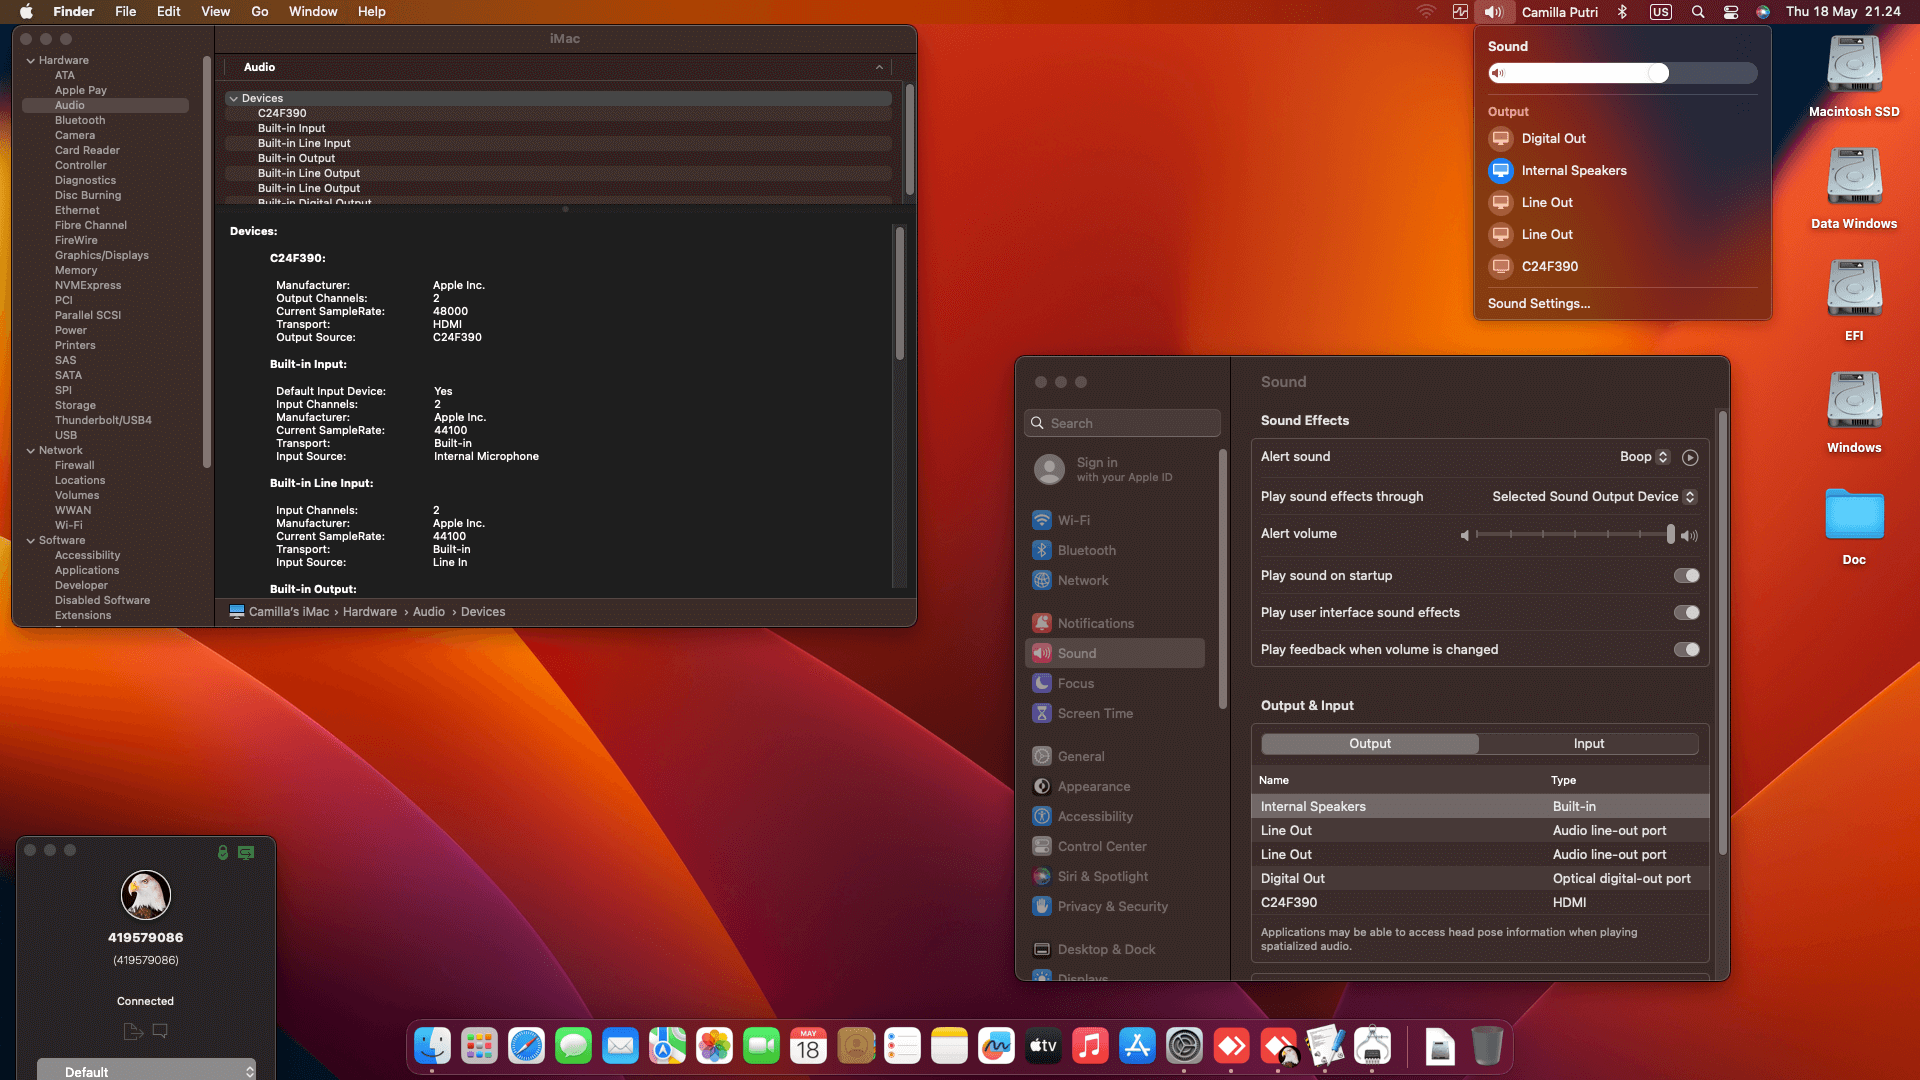Image resolution: width=1920 pixels, height=1080 pixels.
Task: Toggle Play feedback when volume is changed
Action: (x=1686, y=649)
